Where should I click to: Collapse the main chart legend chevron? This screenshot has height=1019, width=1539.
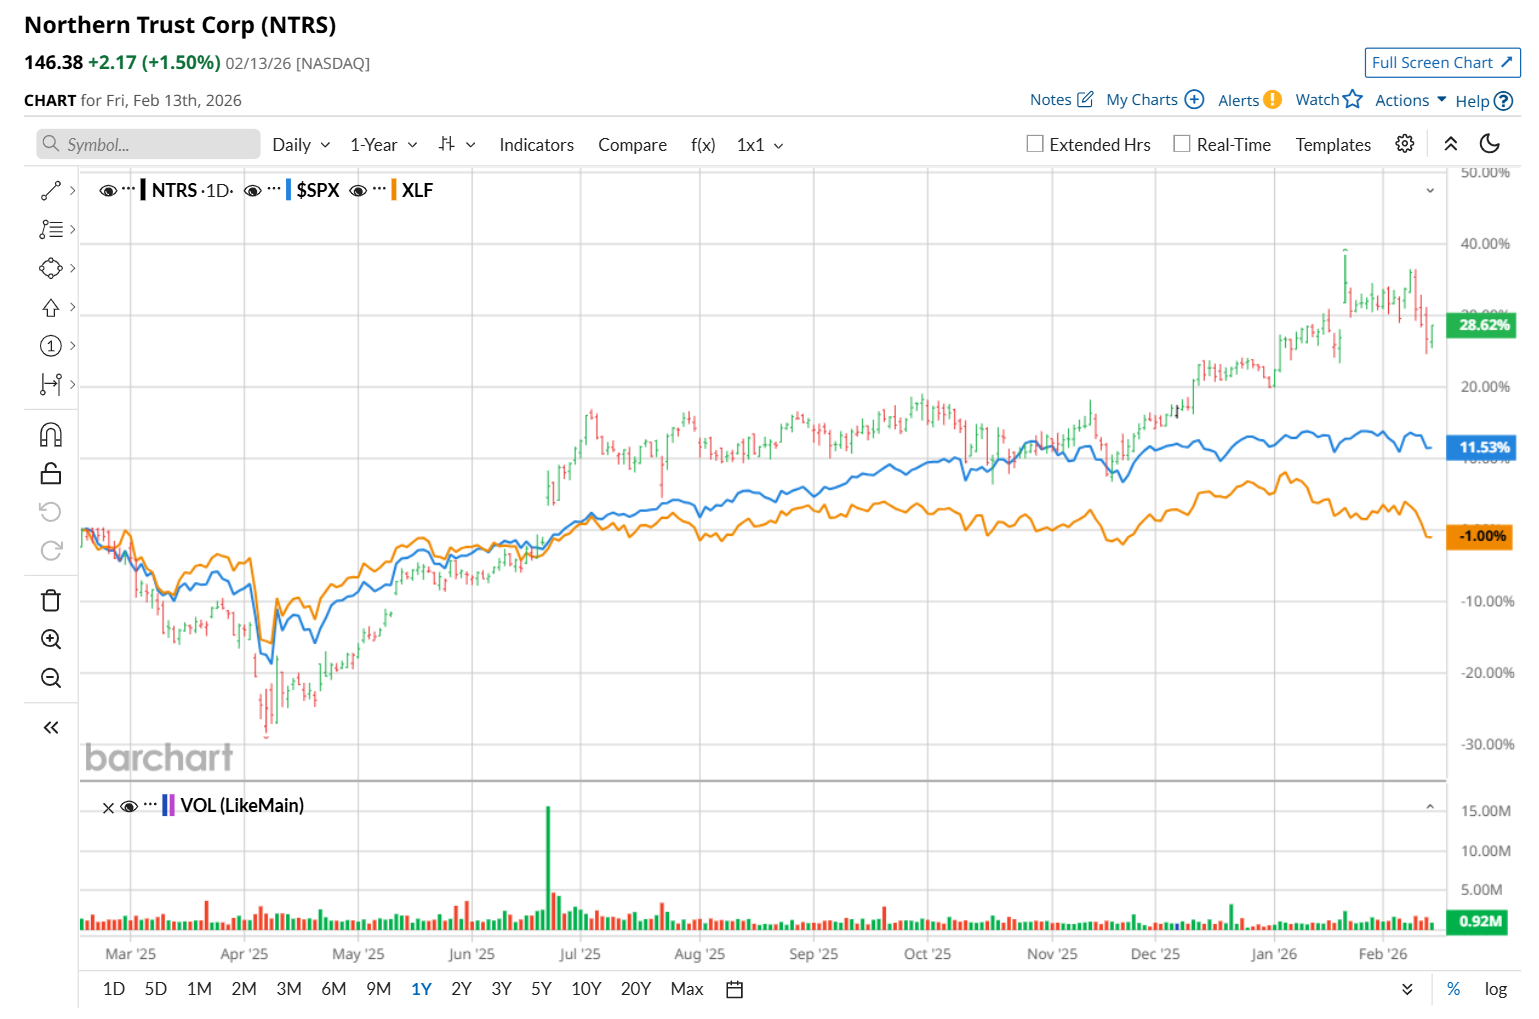tap(1430, 190)
